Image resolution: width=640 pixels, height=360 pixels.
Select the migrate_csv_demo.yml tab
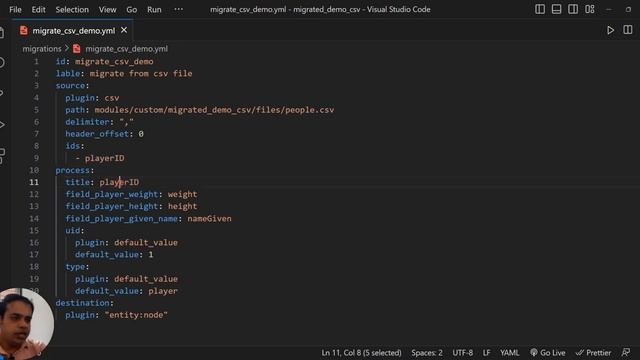tap(73, 31)
